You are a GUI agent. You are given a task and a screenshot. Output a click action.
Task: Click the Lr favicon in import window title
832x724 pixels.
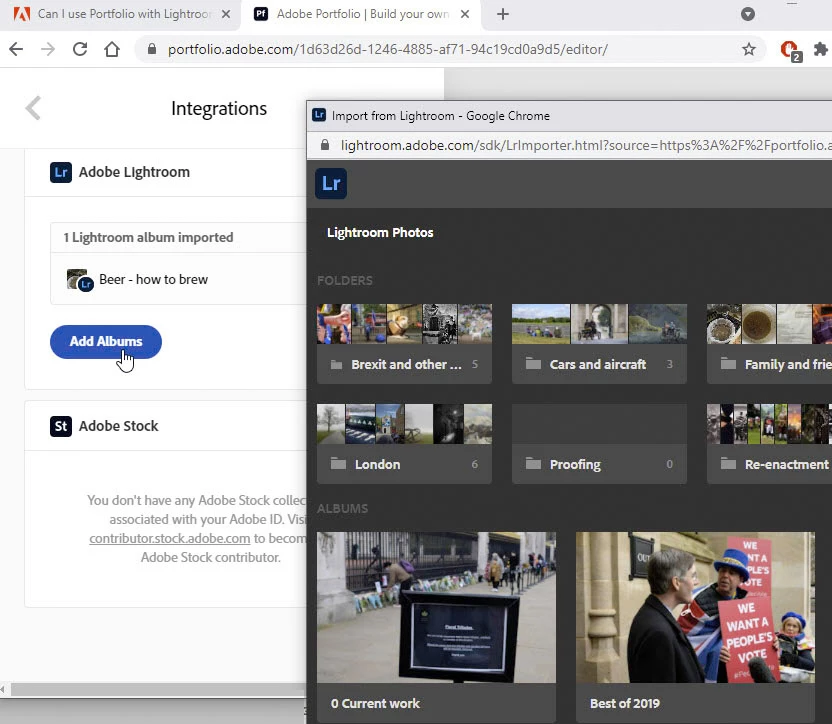click(319, 115)
